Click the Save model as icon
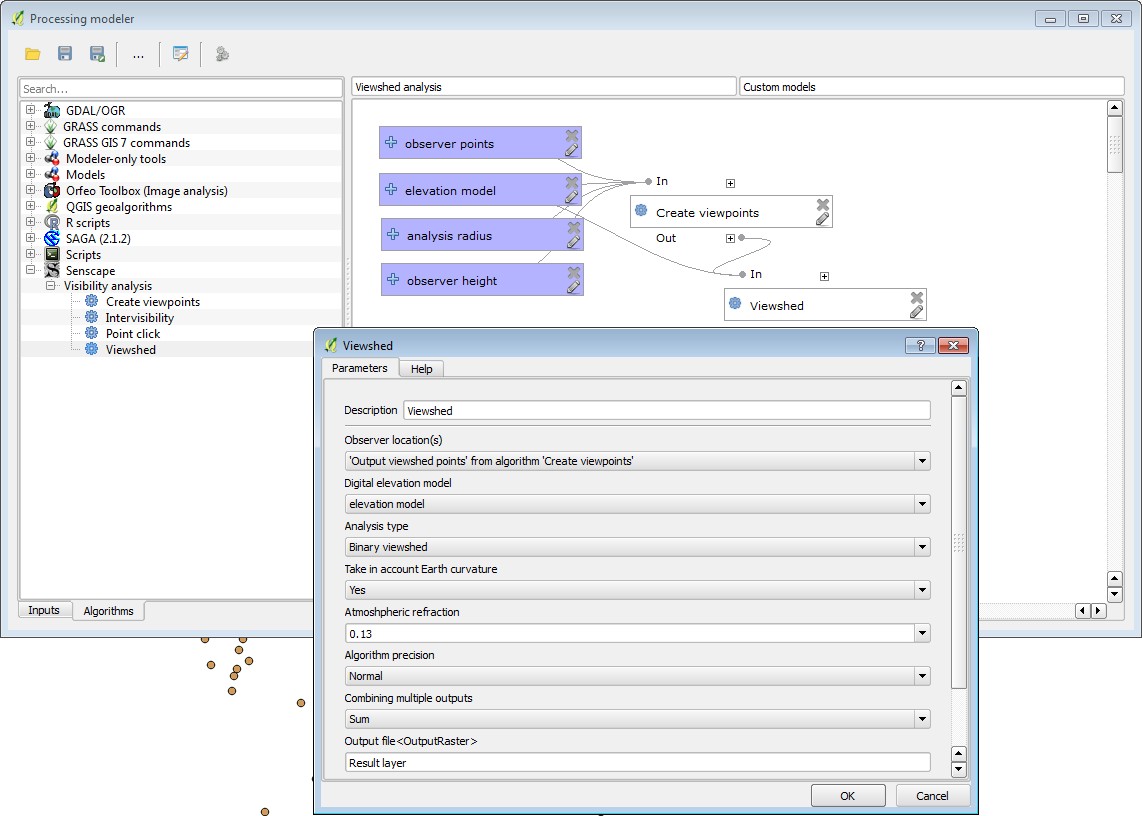The width and height of the screenshot is (1142, 816). (x=97, y=54)
